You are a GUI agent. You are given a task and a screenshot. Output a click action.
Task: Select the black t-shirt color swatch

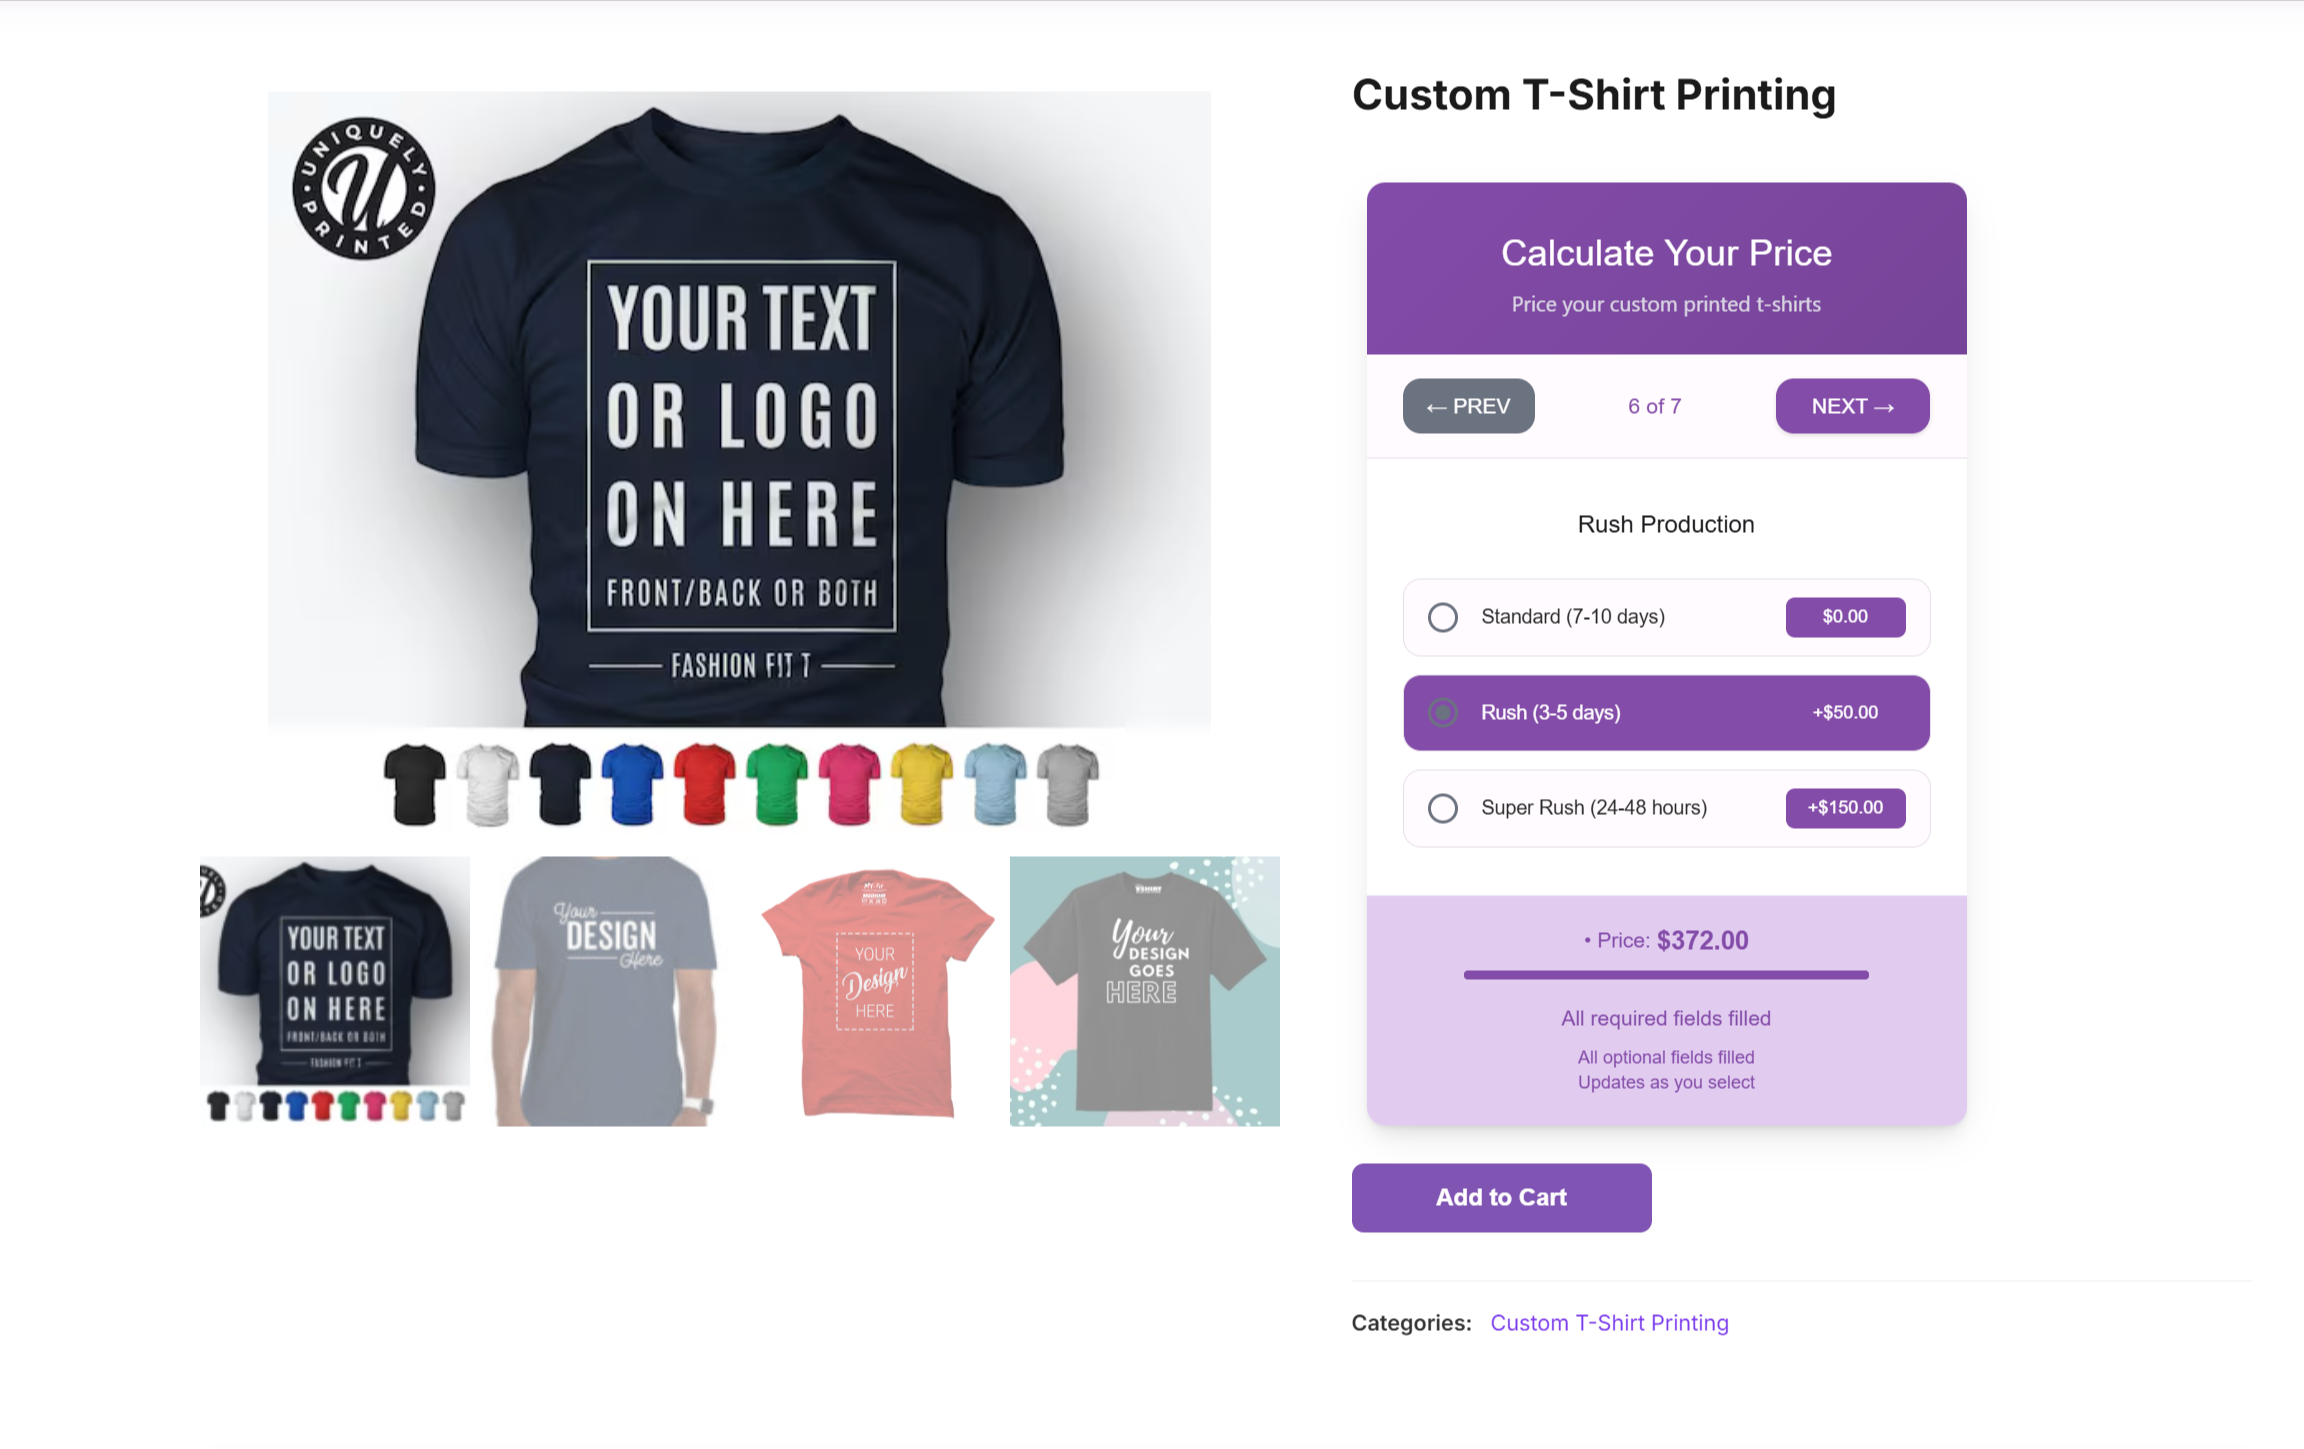415,784
